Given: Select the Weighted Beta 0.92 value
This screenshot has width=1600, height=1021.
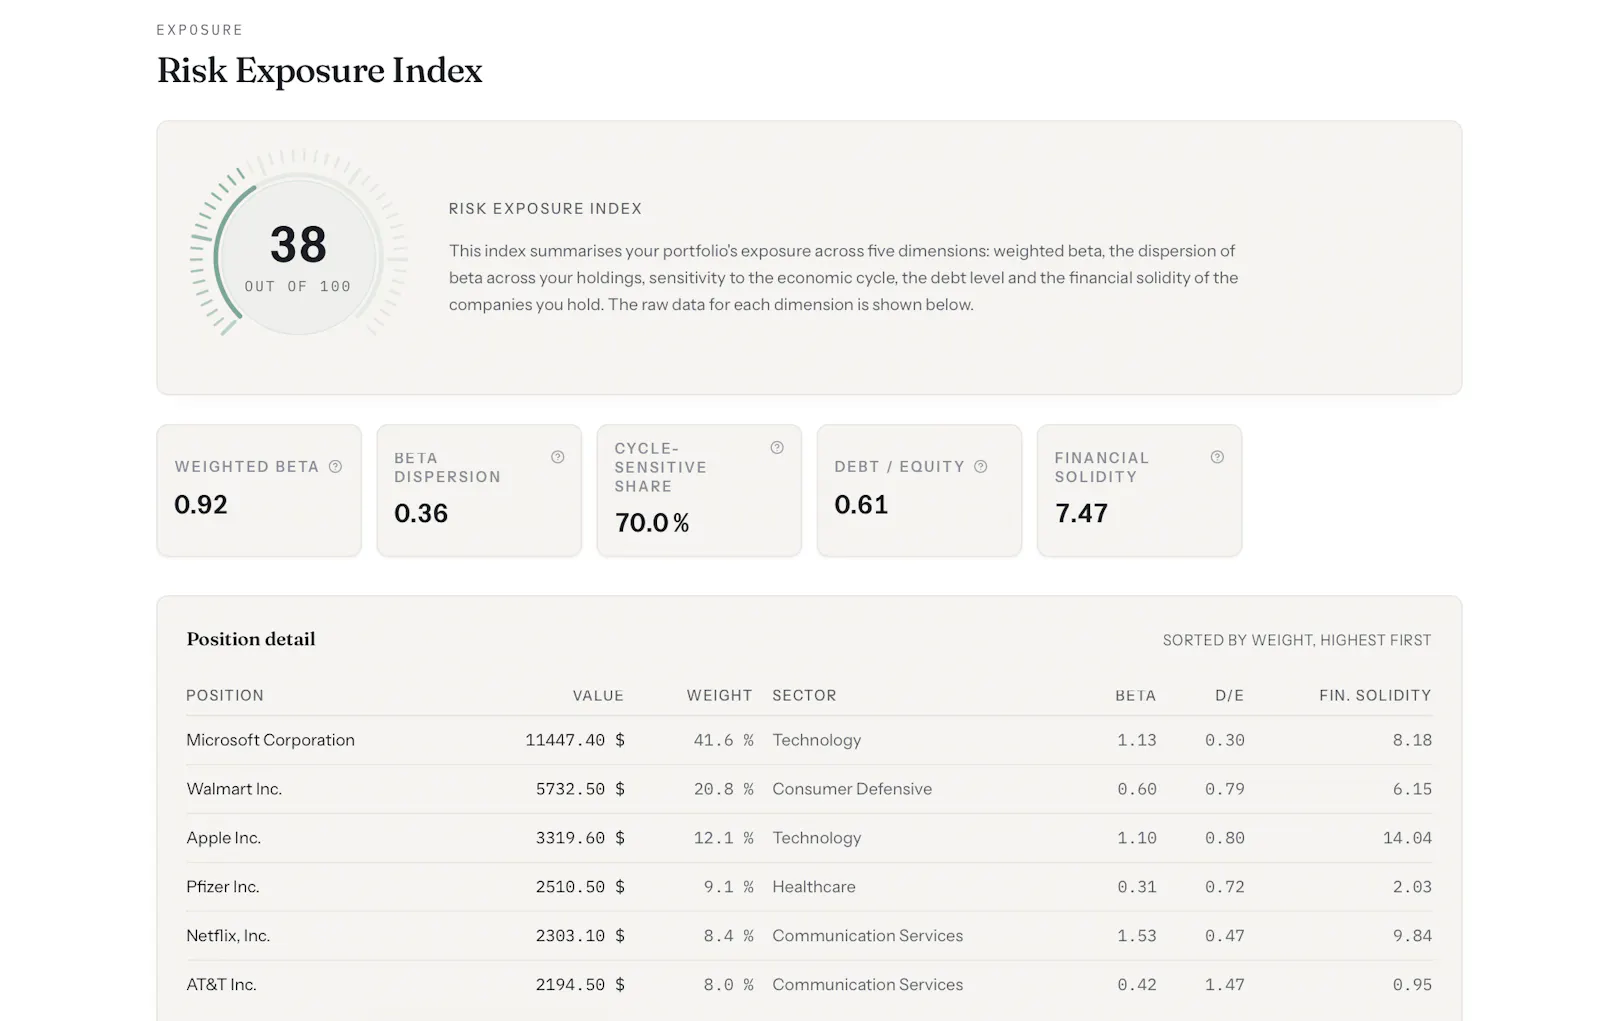Looking at the screenshot, I should pyautogui.click(x=201, y=504).
